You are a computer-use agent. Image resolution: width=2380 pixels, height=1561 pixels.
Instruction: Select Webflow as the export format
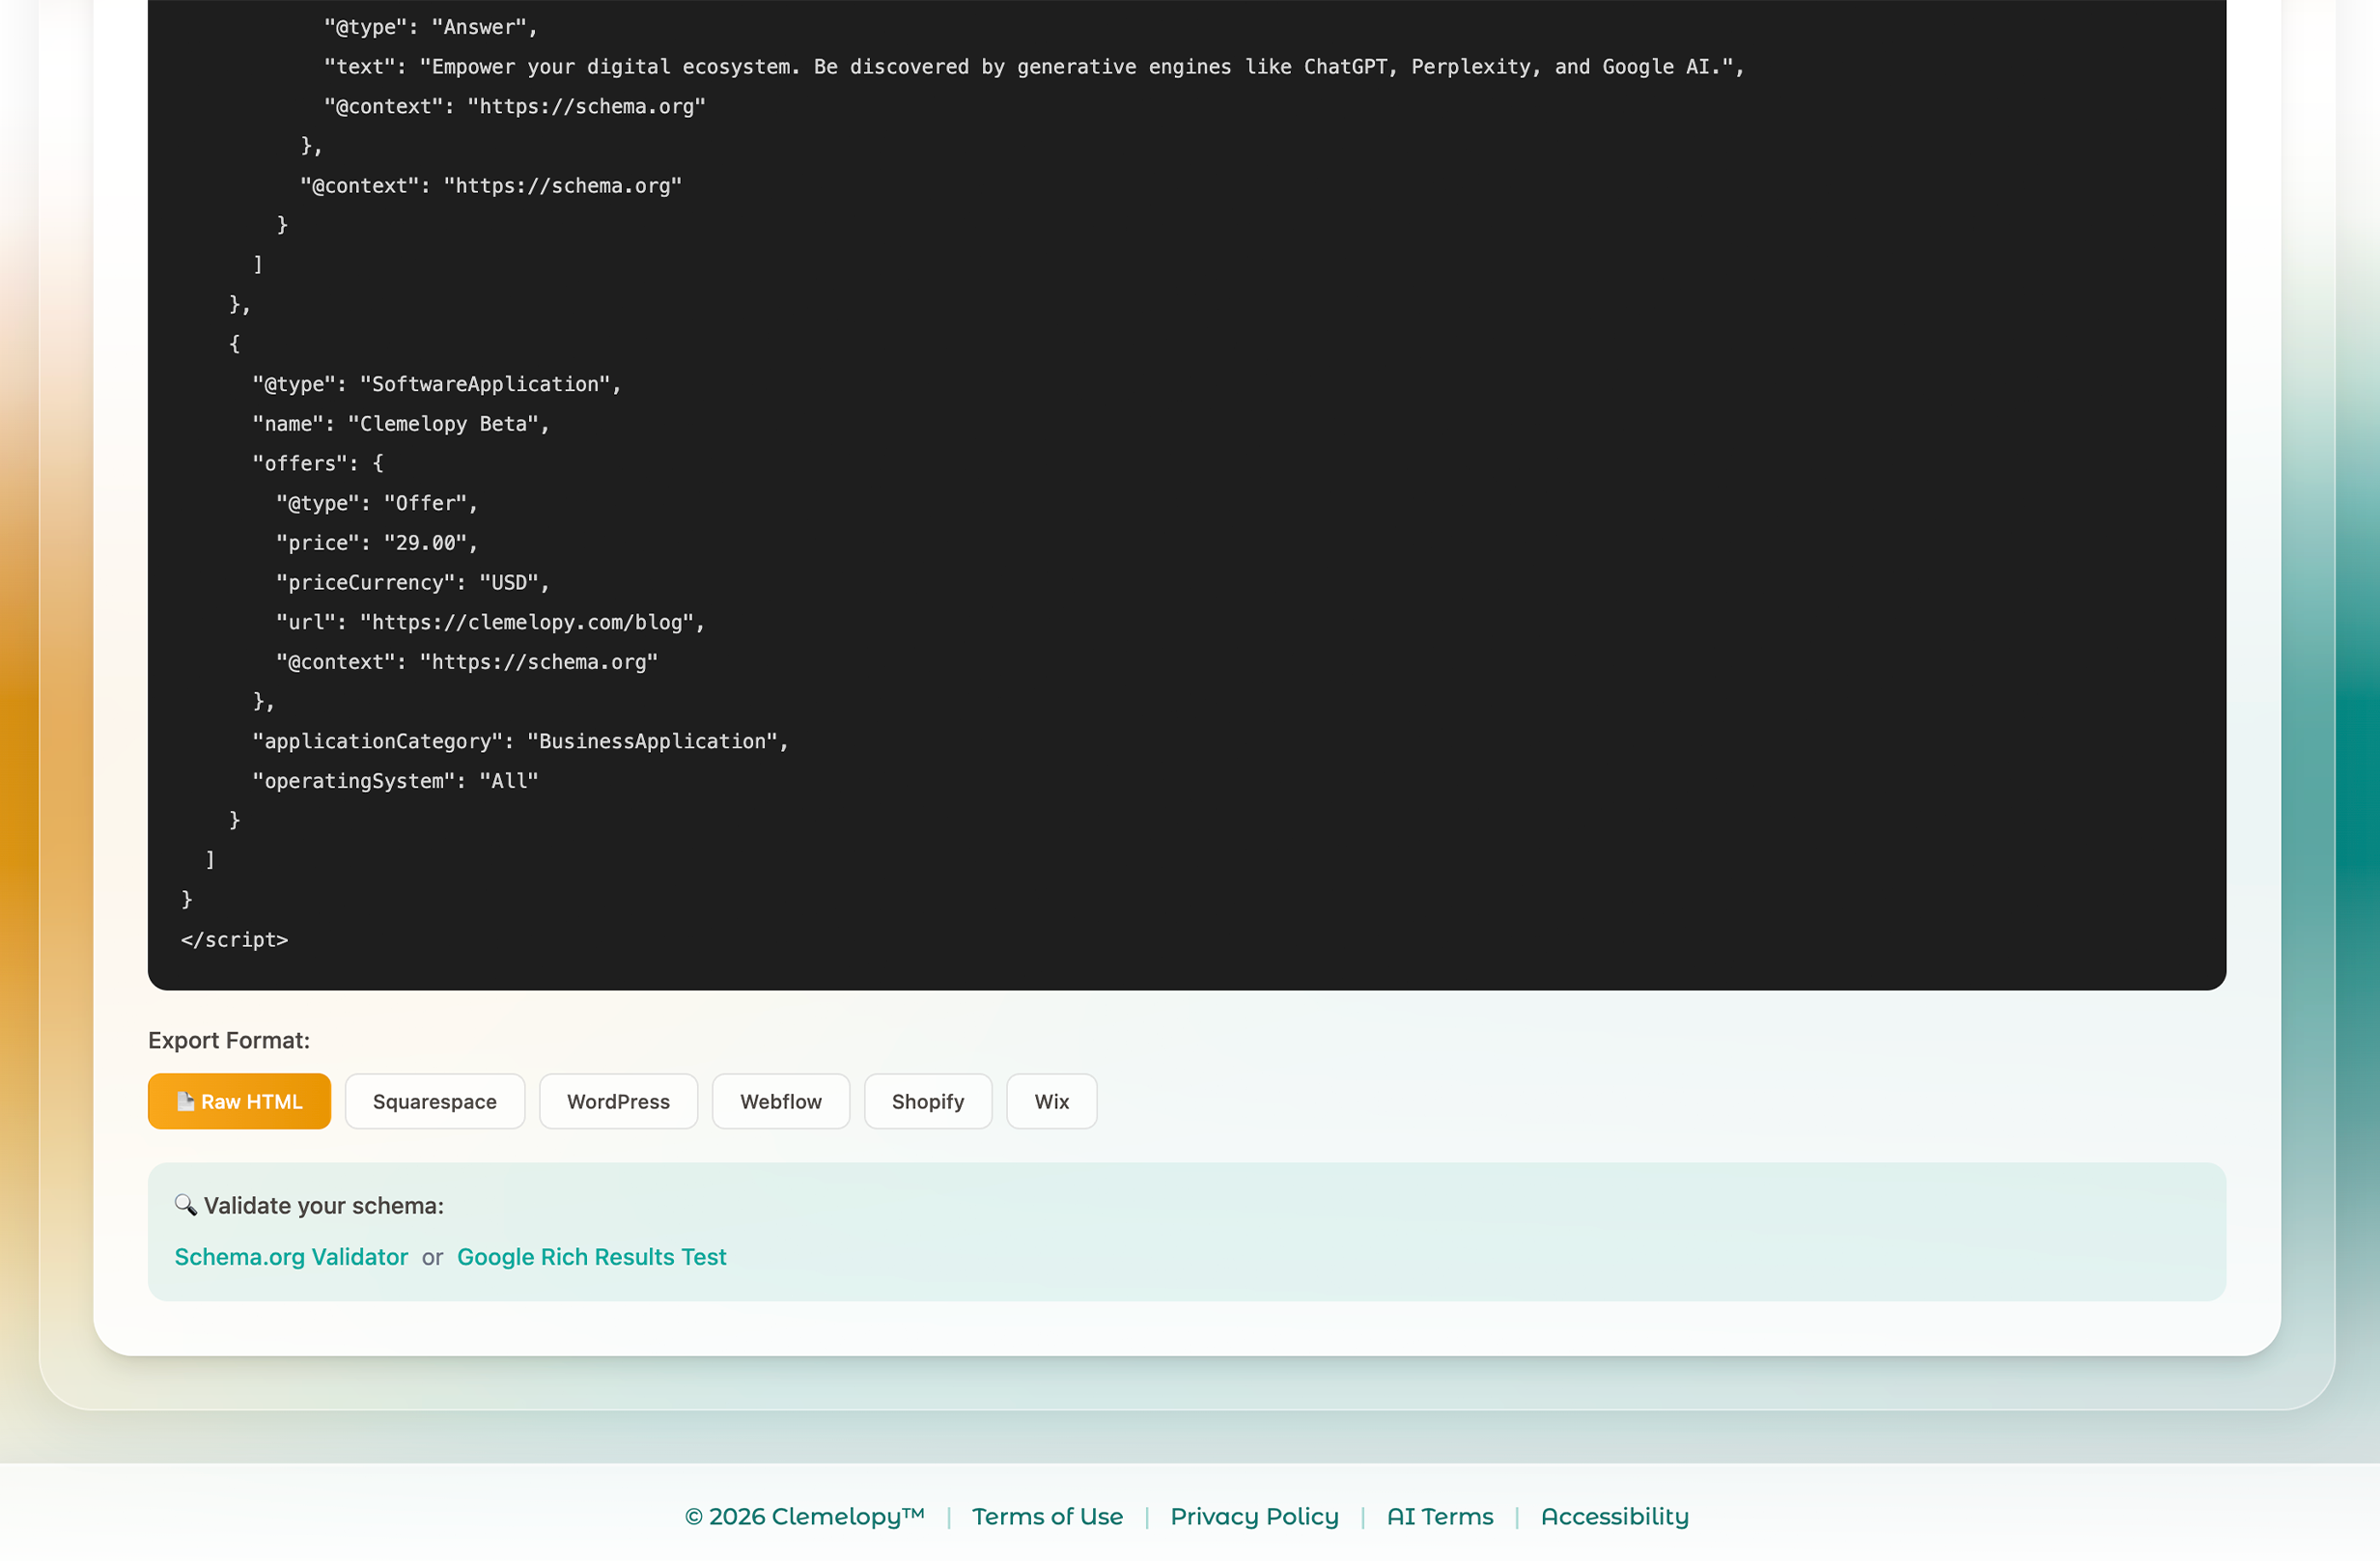click(x=780, y=1101)
